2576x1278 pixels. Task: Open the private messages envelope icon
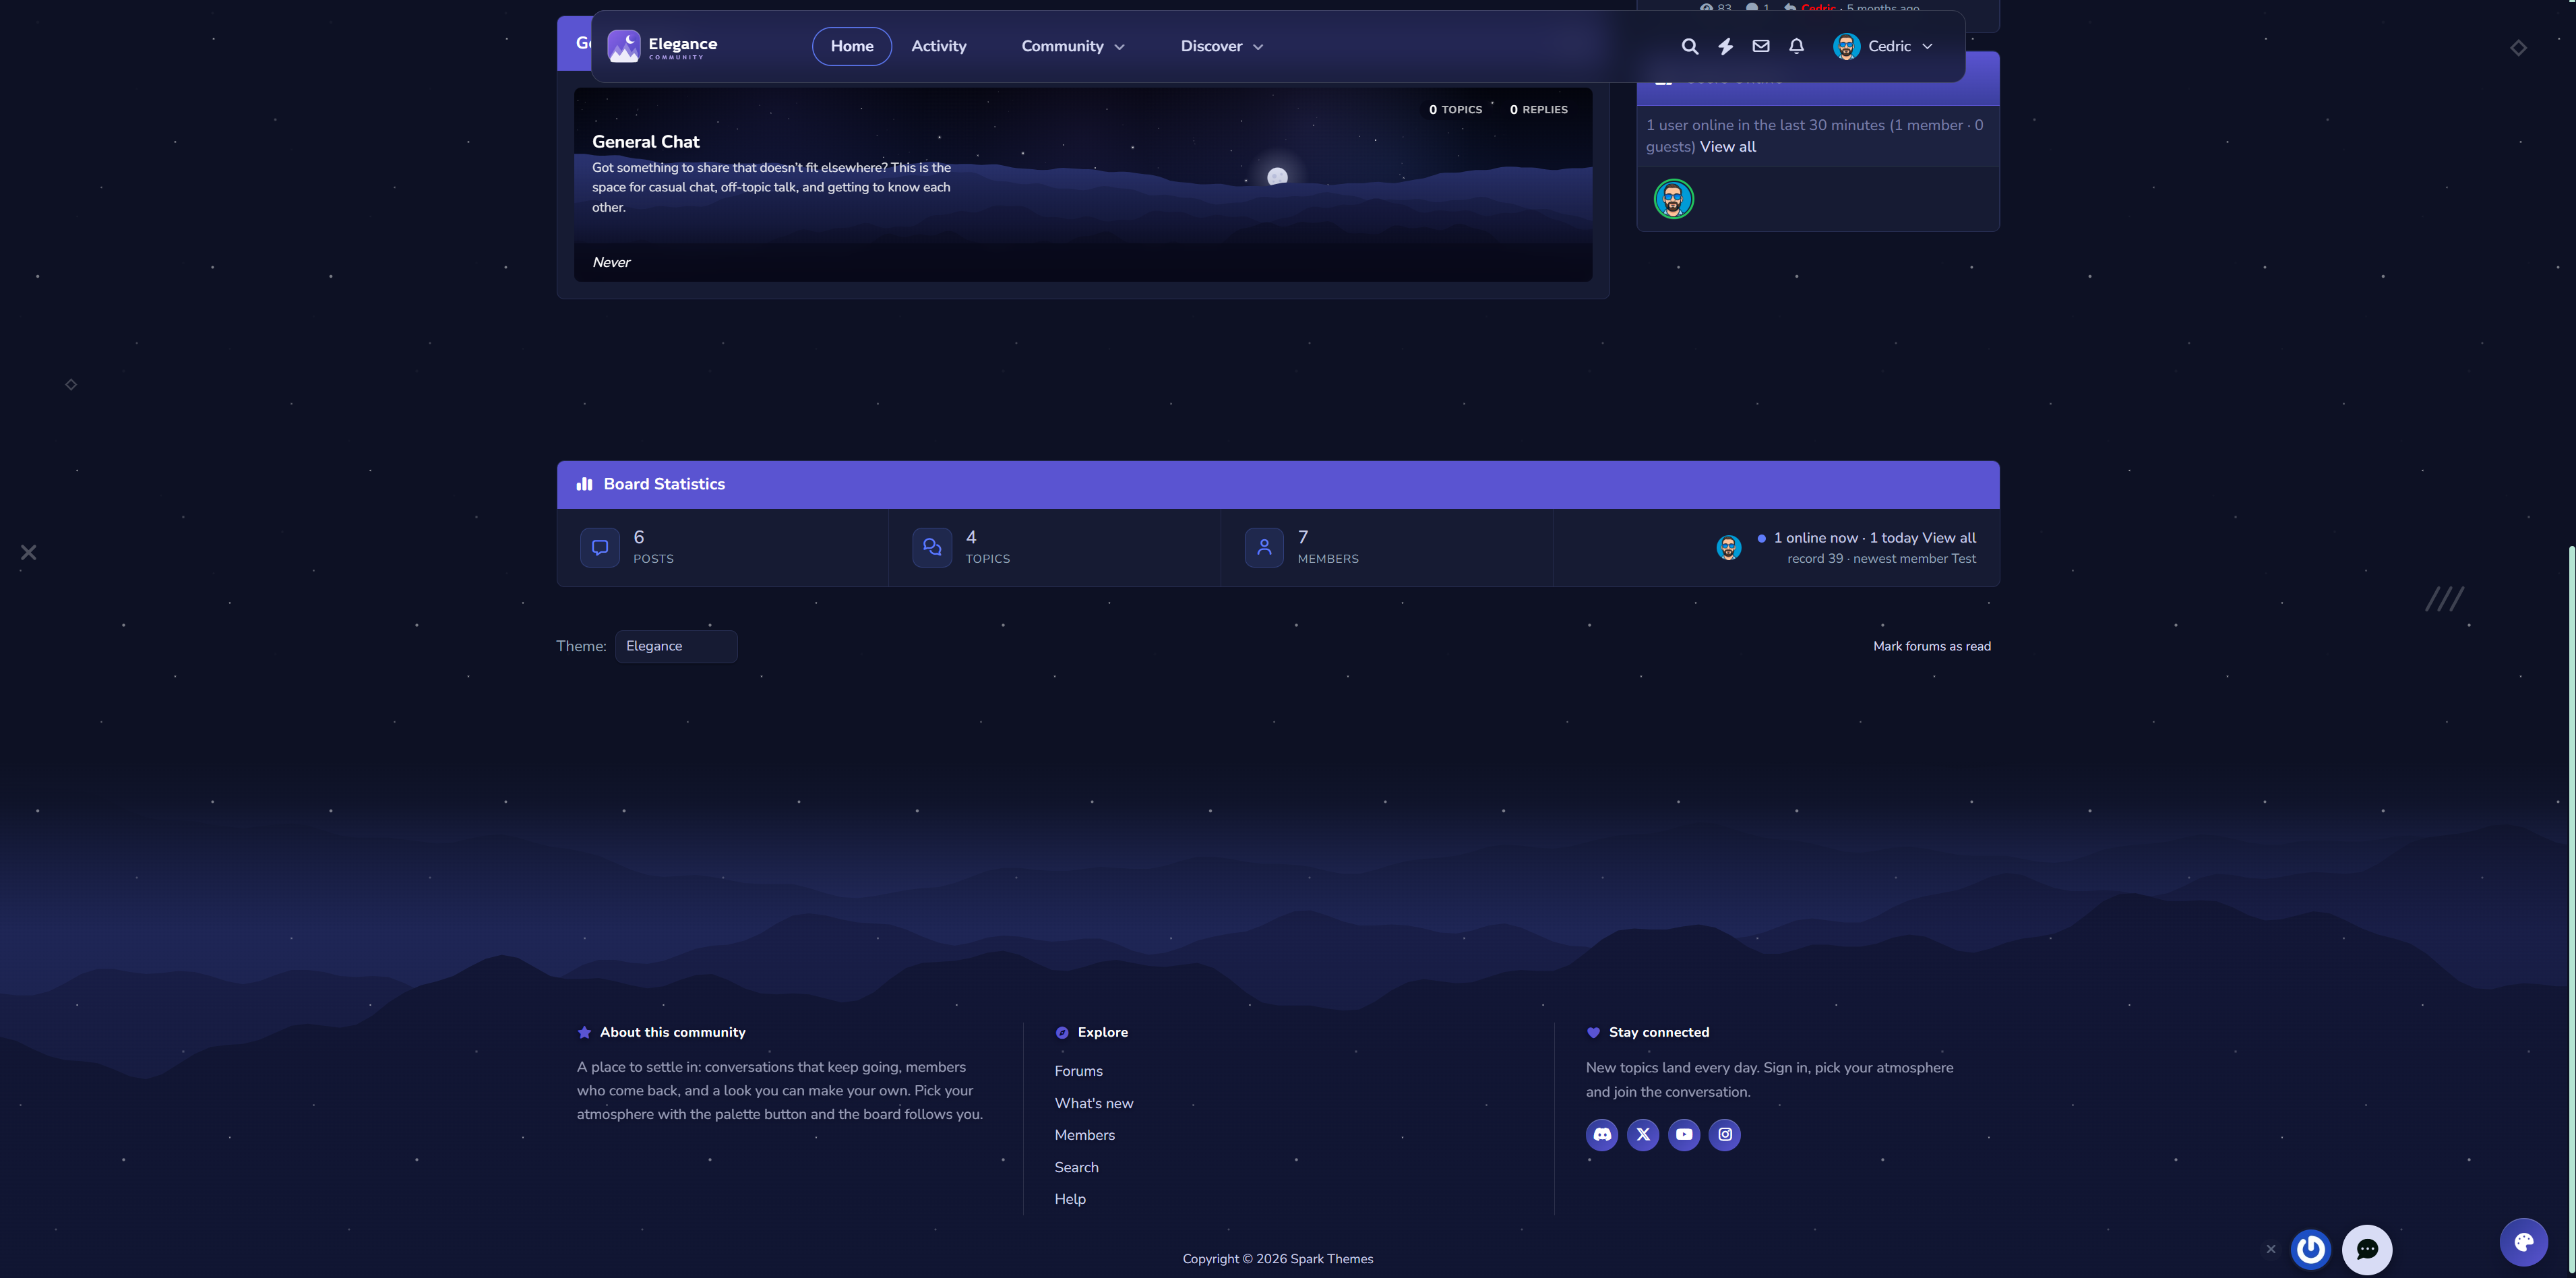click(1761, 46)
